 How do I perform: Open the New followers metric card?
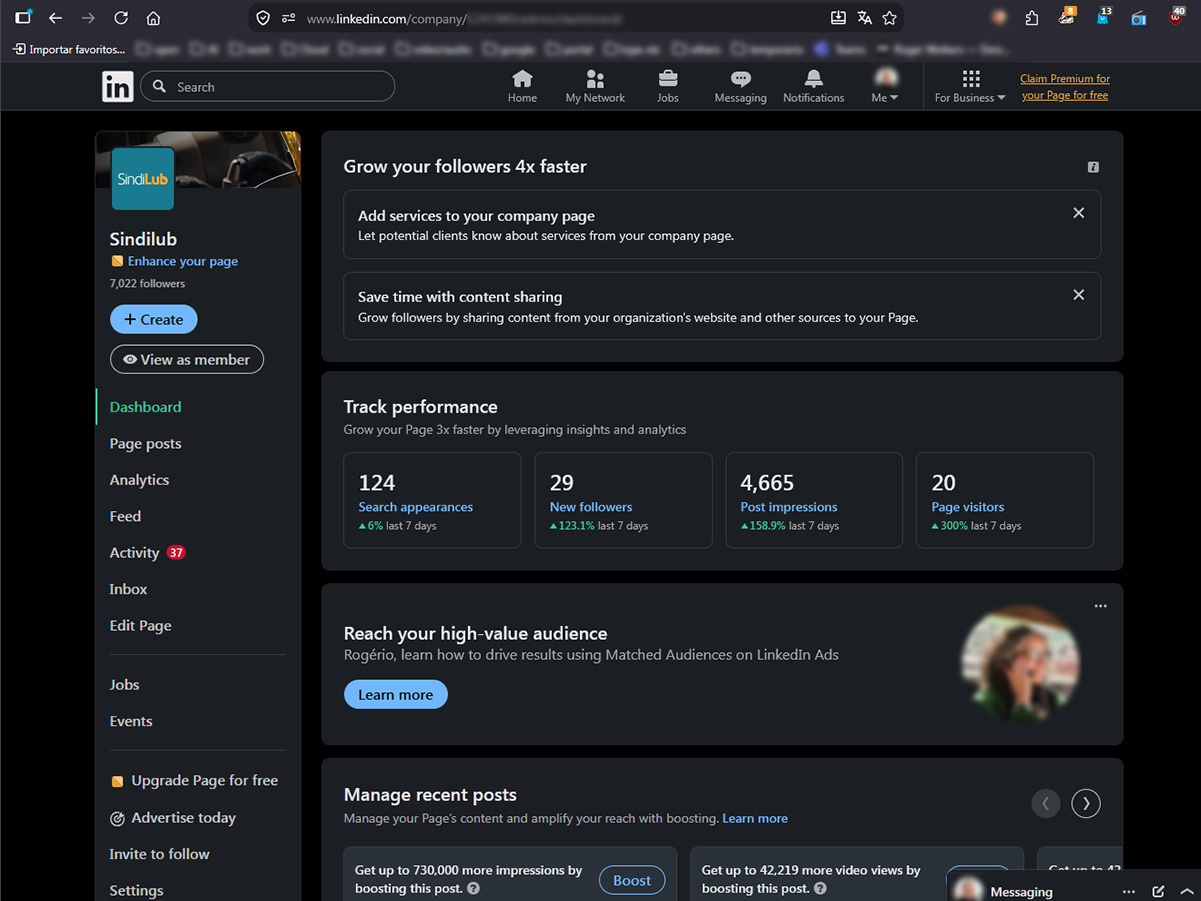pyautogui.click(x=623, y=500)
